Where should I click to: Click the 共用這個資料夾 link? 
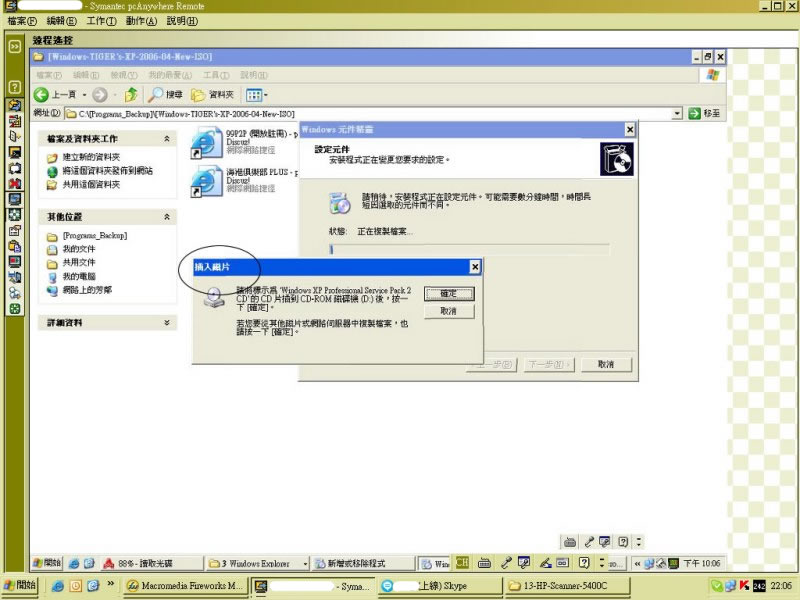(x=91, y=185)
